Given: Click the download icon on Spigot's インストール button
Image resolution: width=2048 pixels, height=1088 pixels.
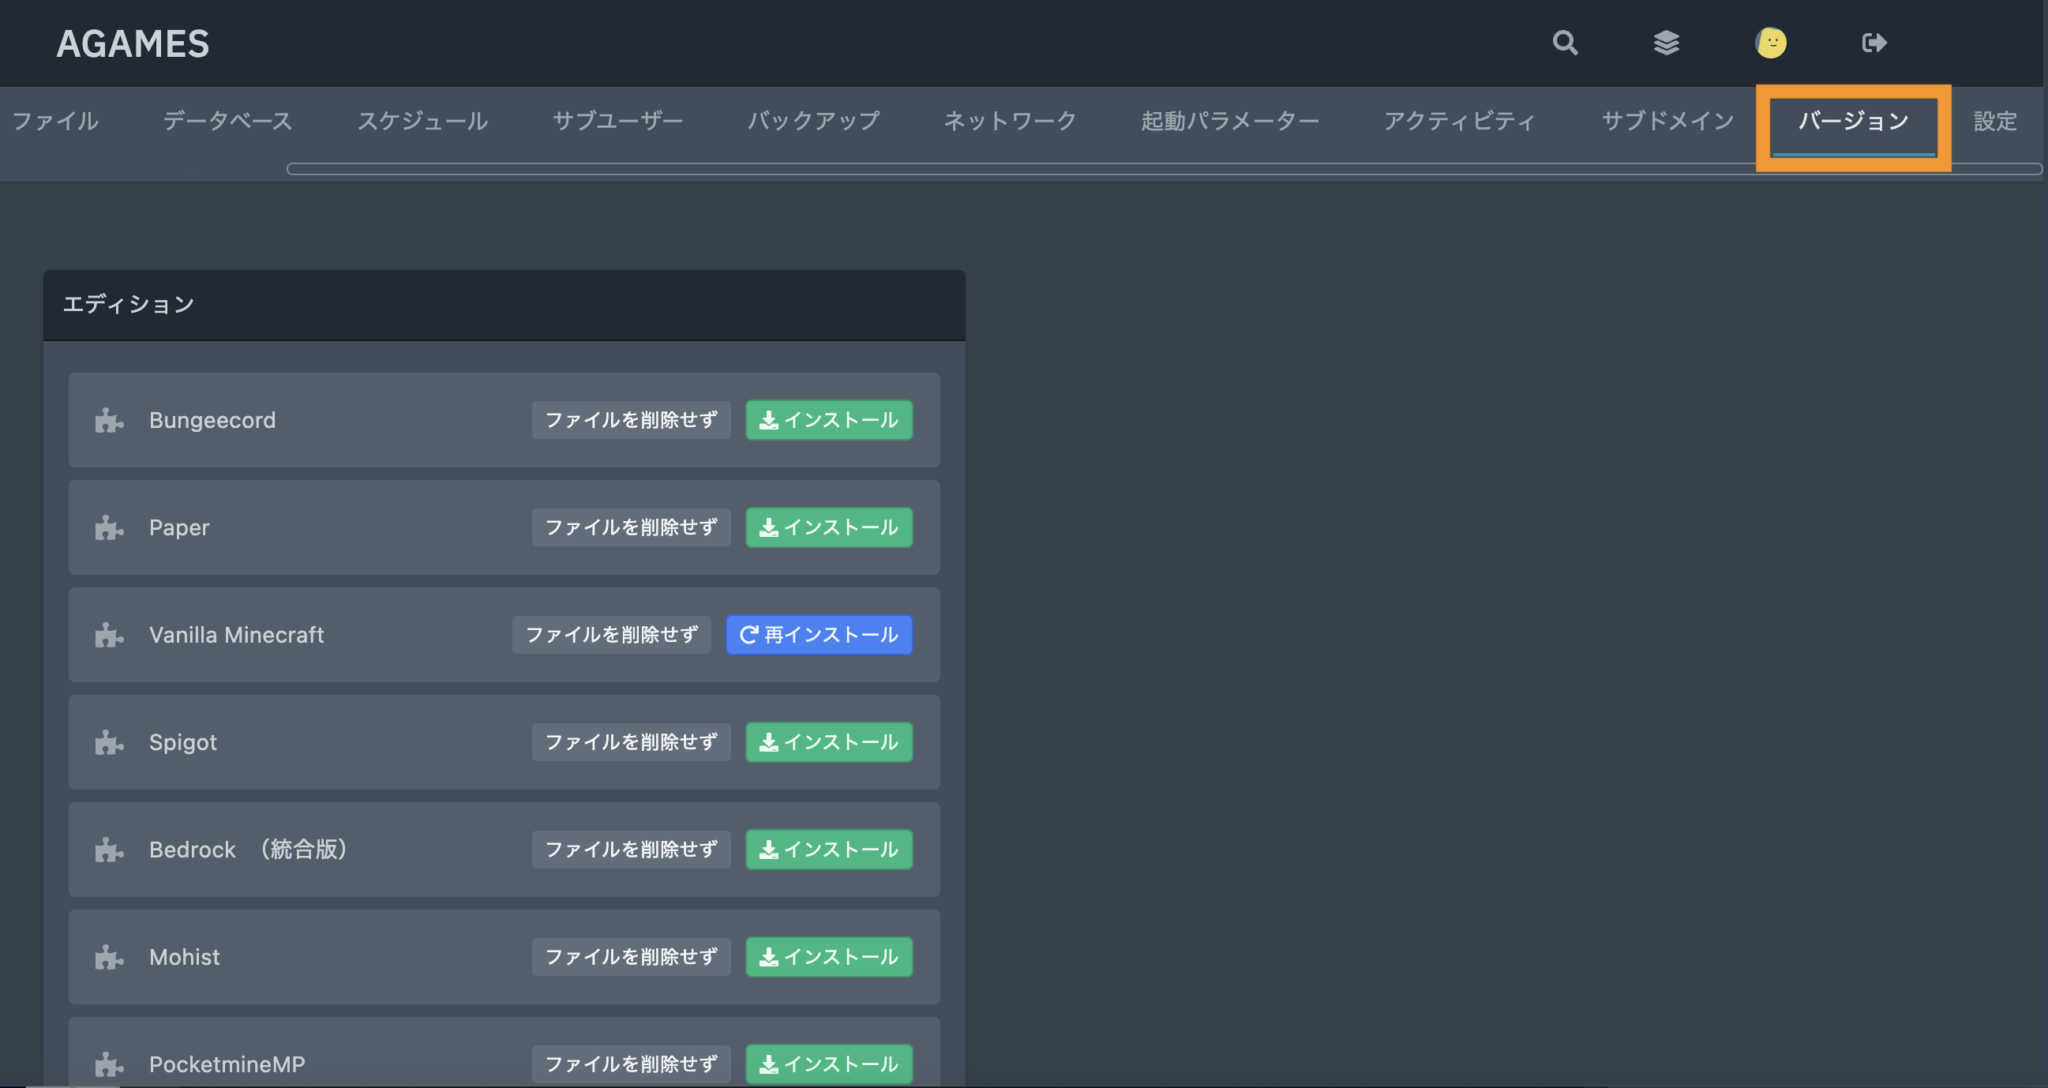Looking at the screenshot, I should pos(769,742).
